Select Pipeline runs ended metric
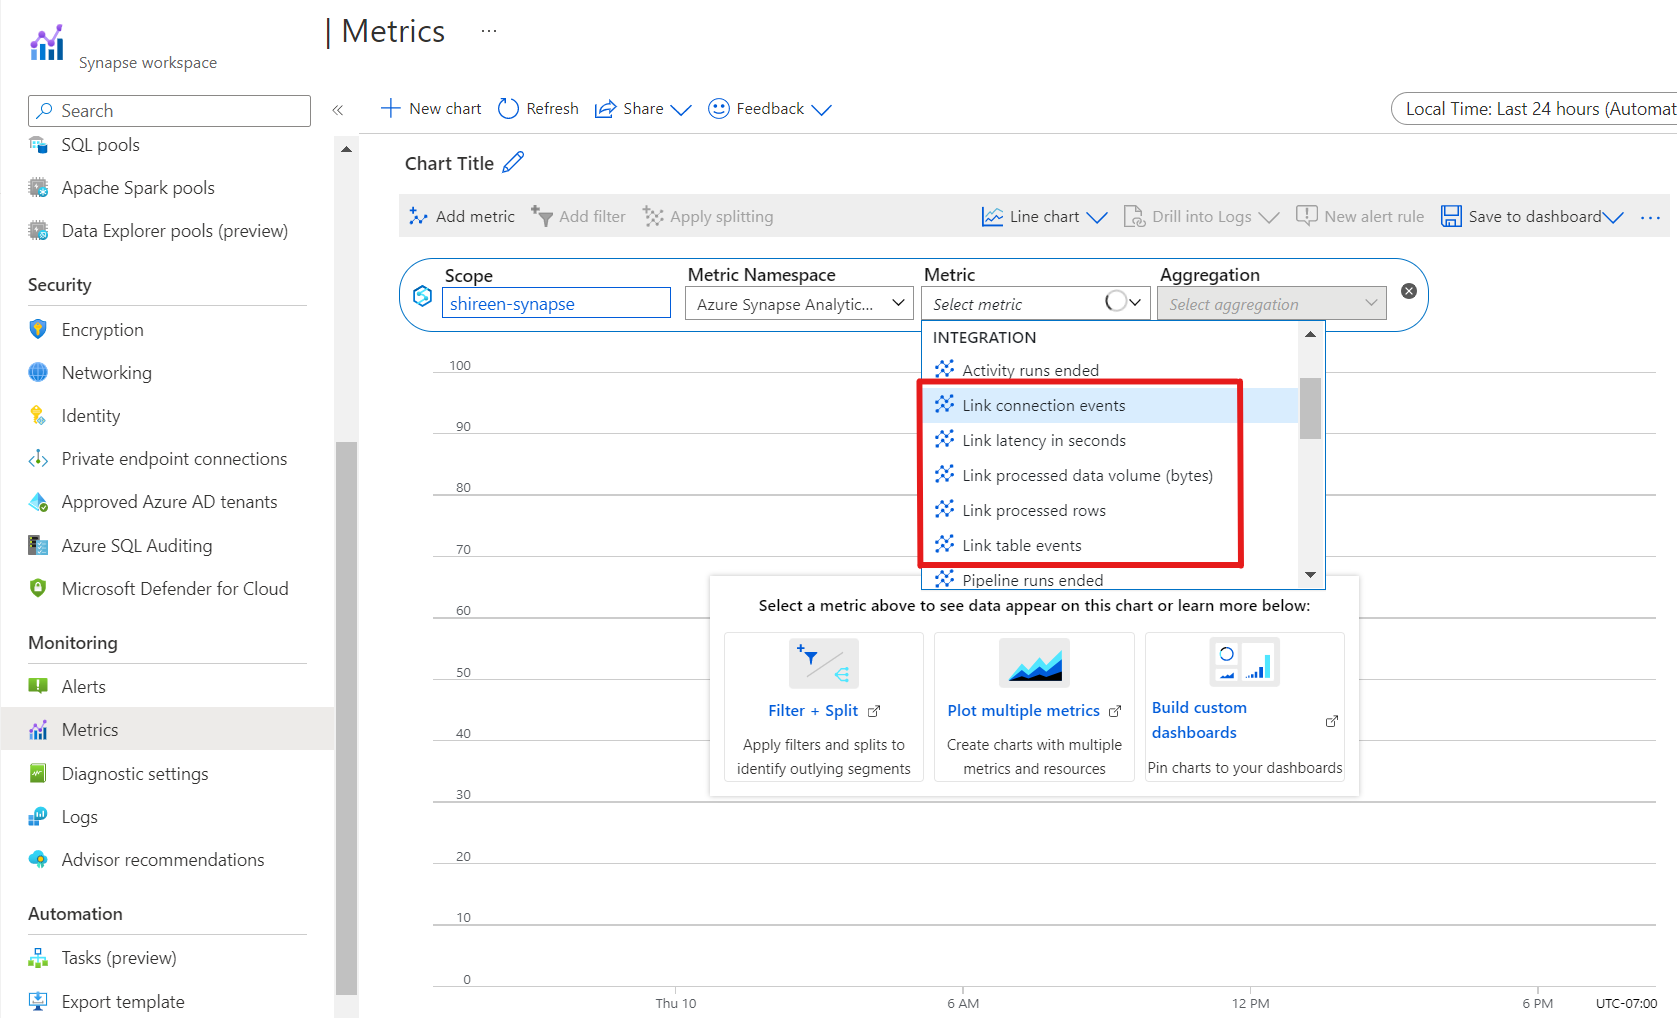 pos(1110,579)
